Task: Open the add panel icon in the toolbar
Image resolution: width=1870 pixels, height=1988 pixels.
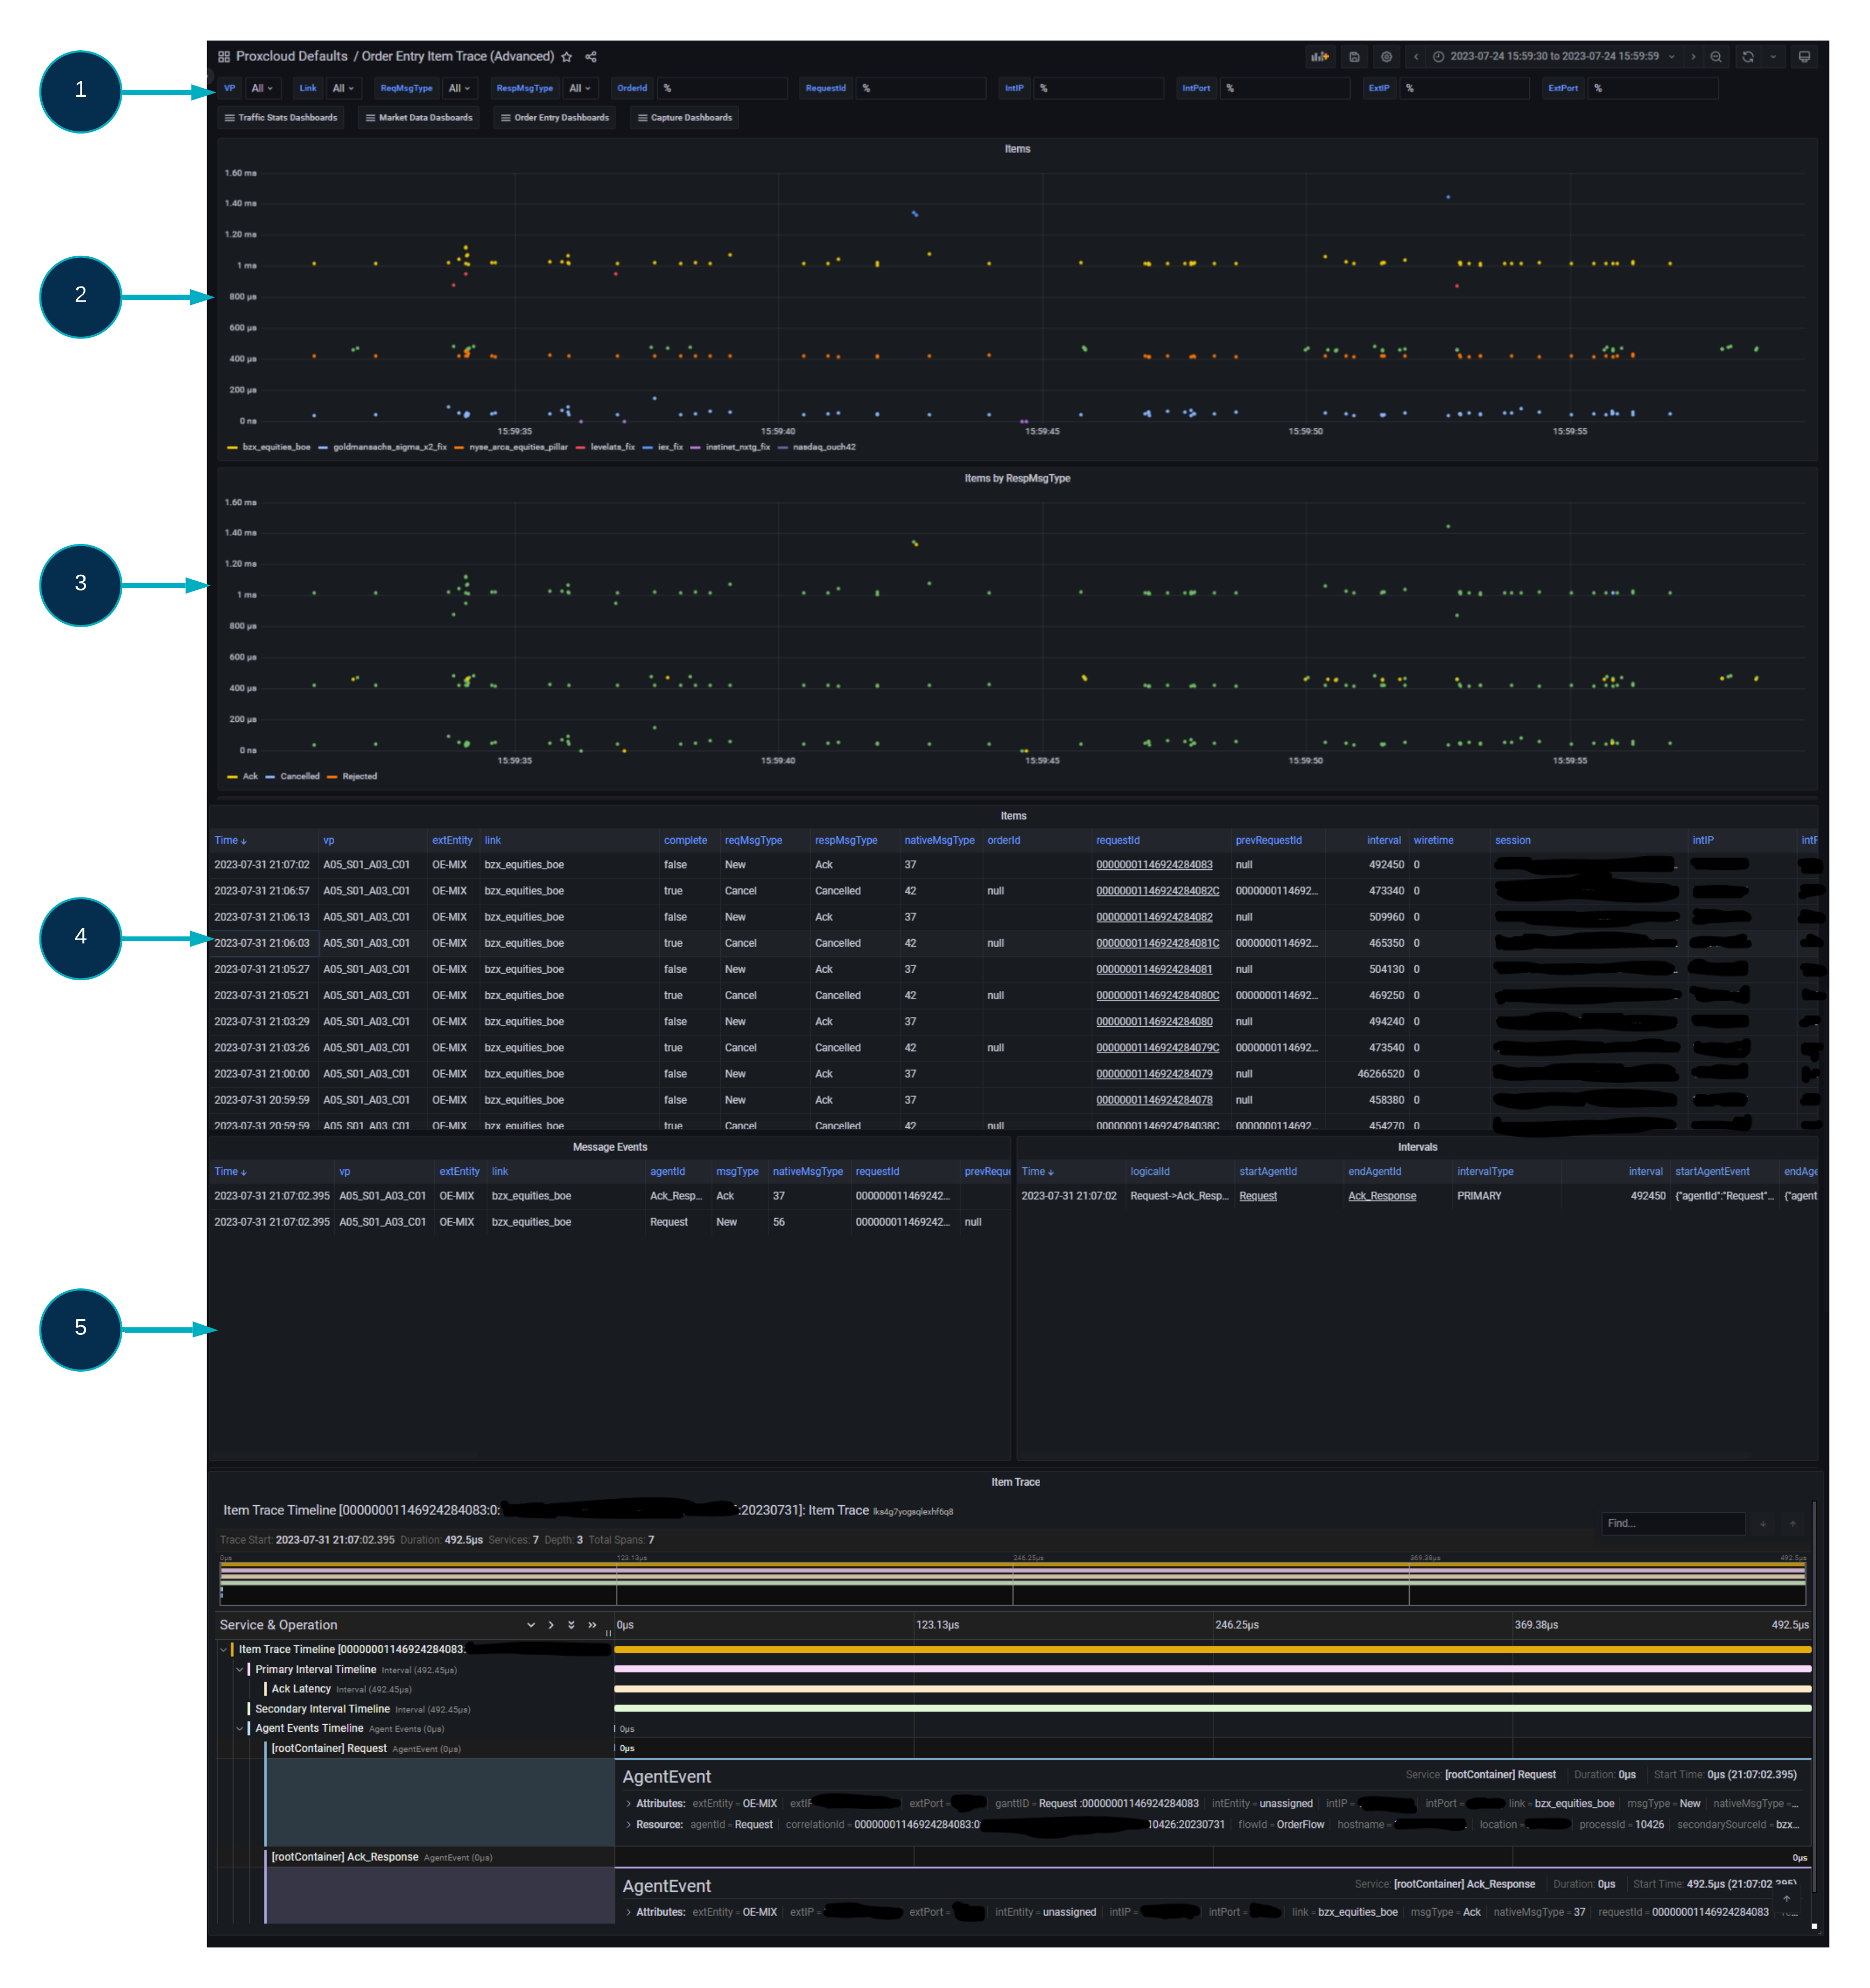Action: click(1320, 57)
